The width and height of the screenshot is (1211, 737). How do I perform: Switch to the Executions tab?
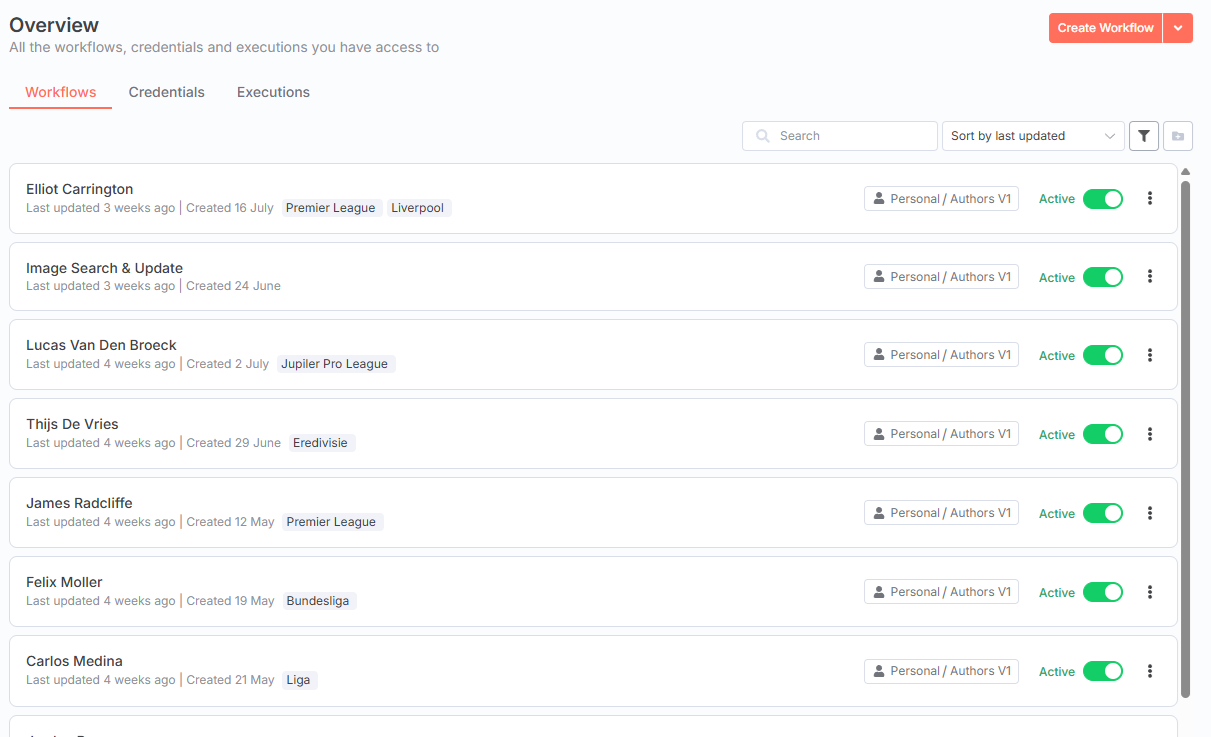pos(273,92)
